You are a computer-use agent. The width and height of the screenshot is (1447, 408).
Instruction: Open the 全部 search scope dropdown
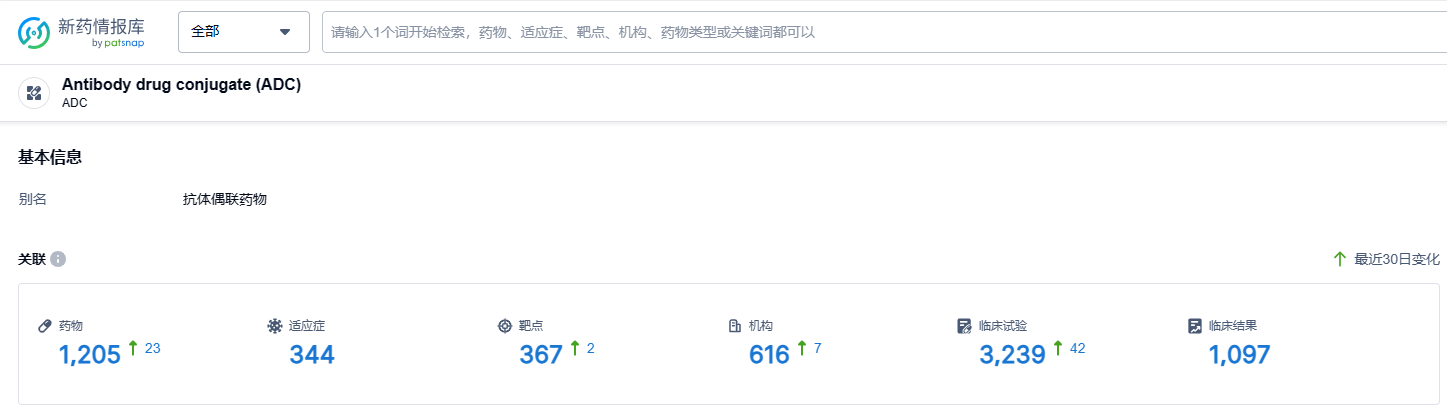[x=244, y=32]
